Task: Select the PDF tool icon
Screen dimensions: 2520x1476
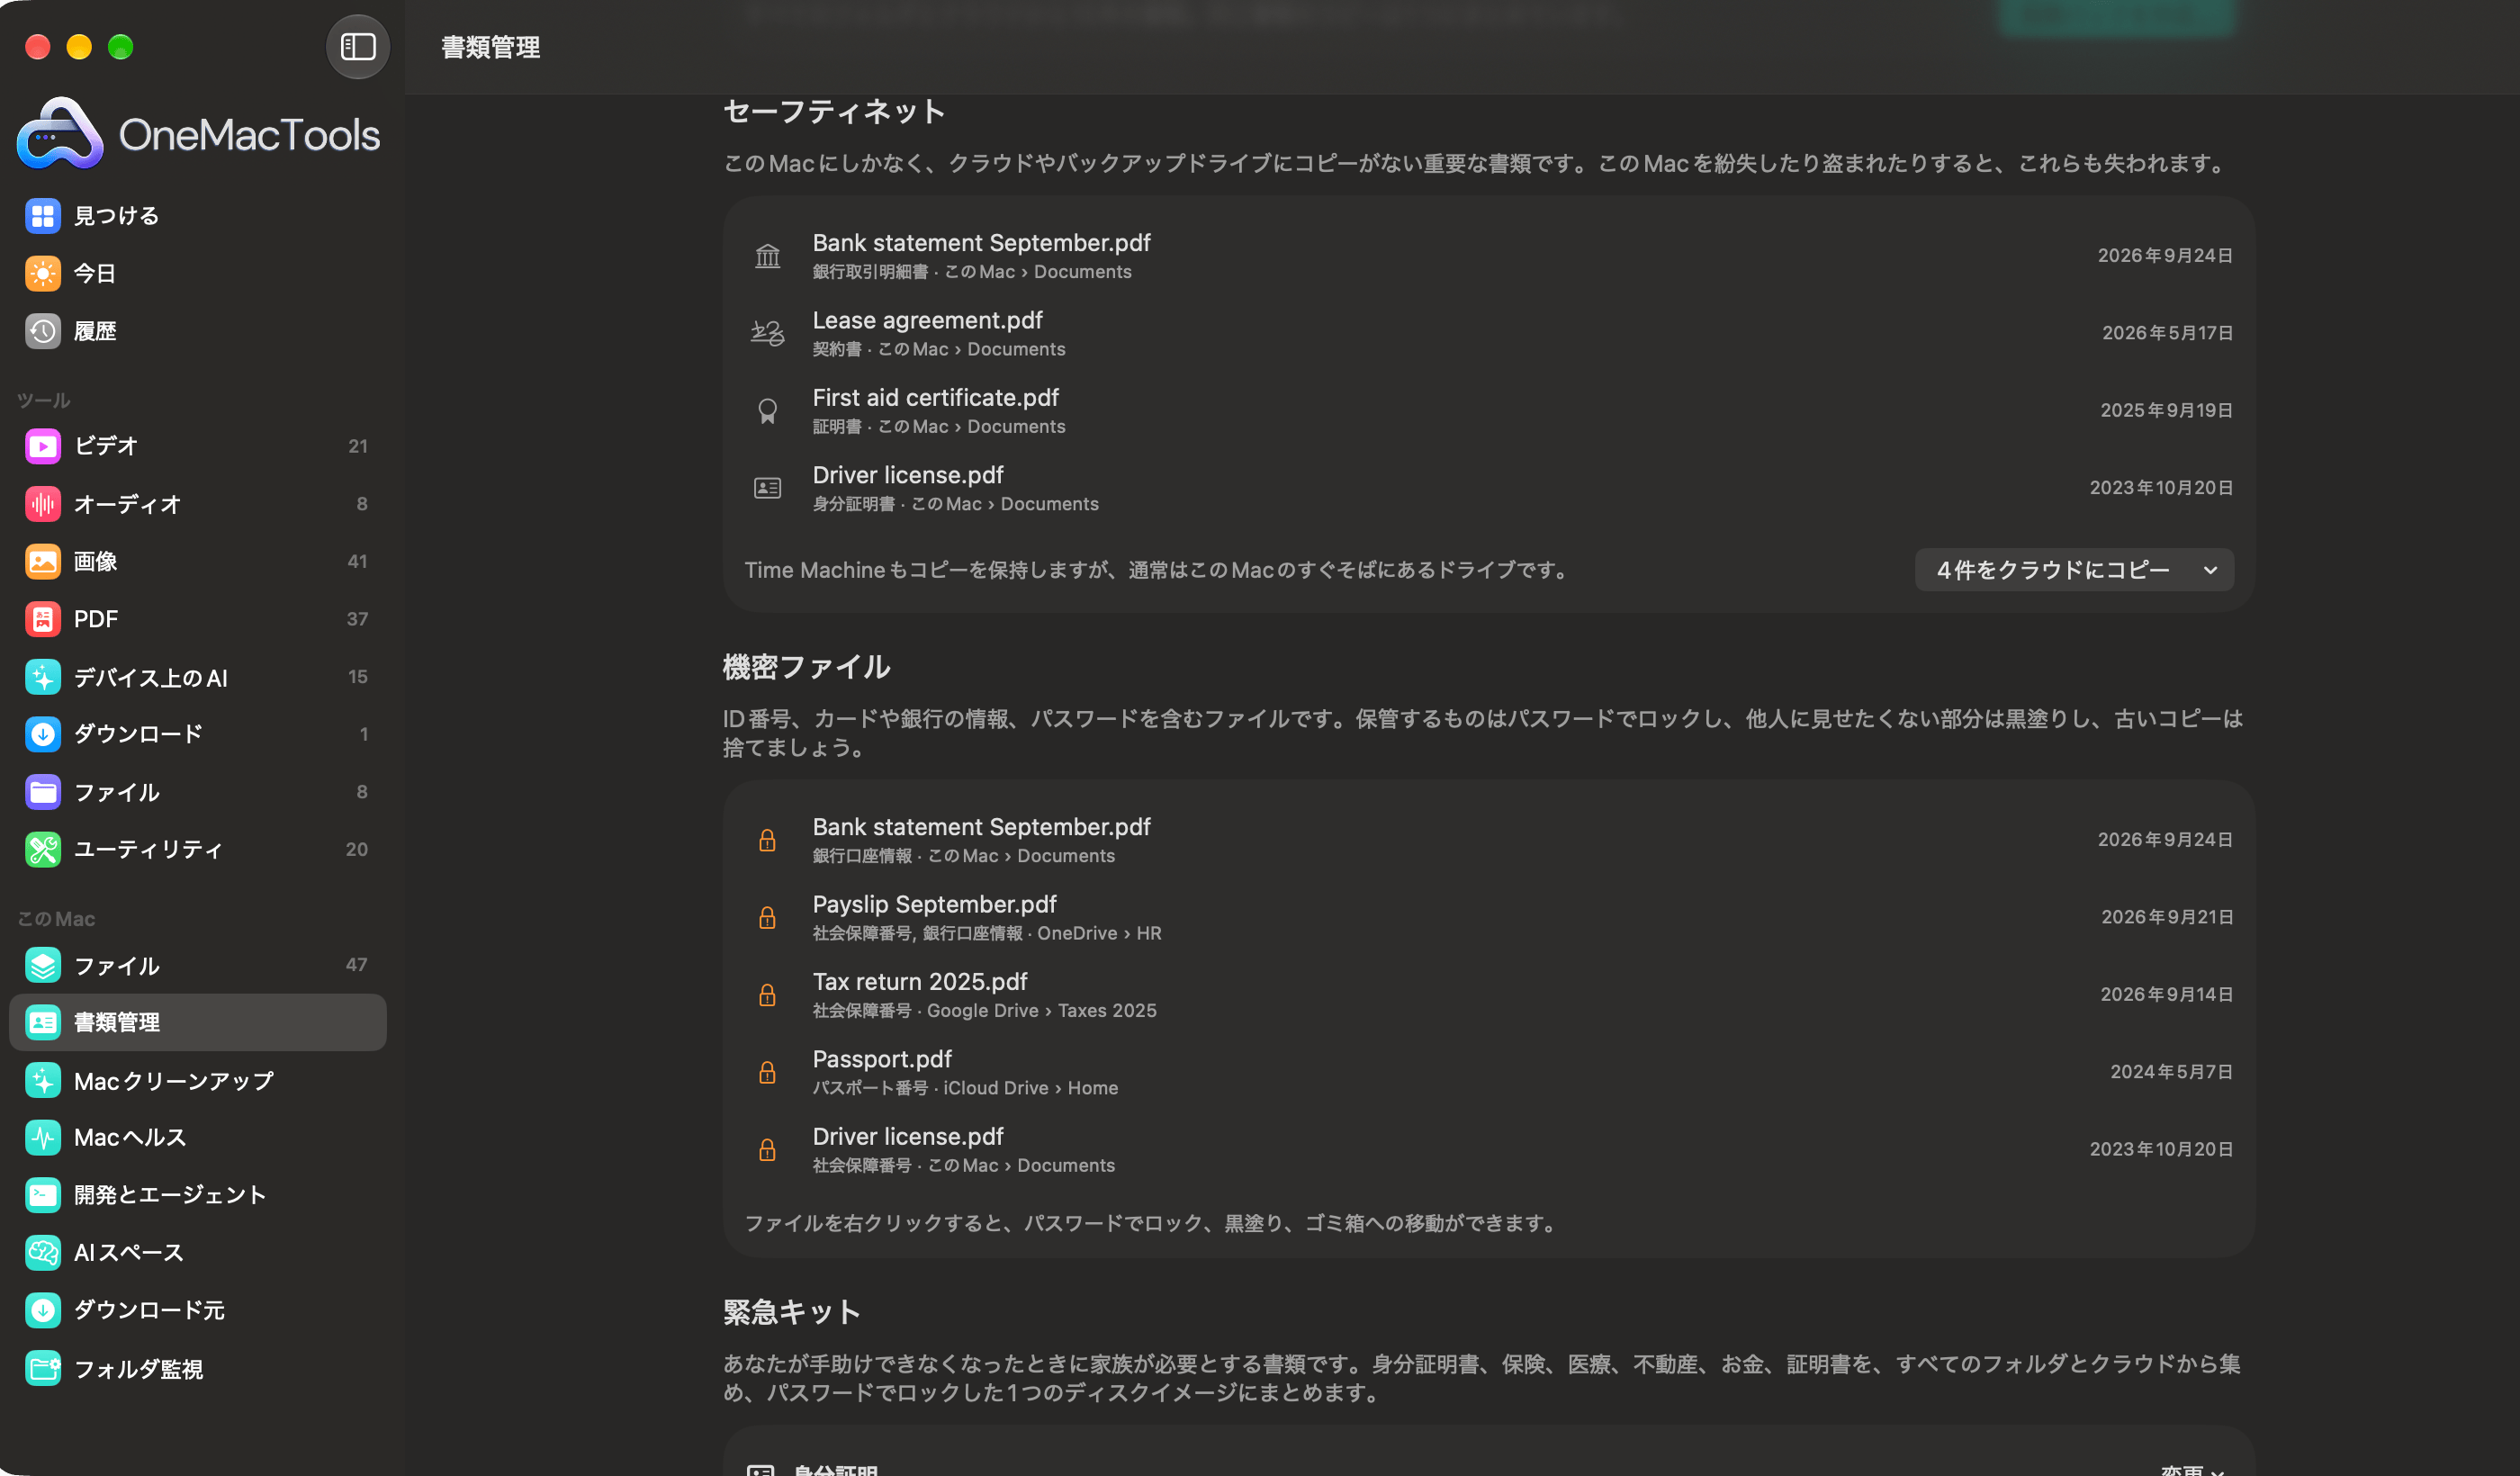Action: point(43,619)
